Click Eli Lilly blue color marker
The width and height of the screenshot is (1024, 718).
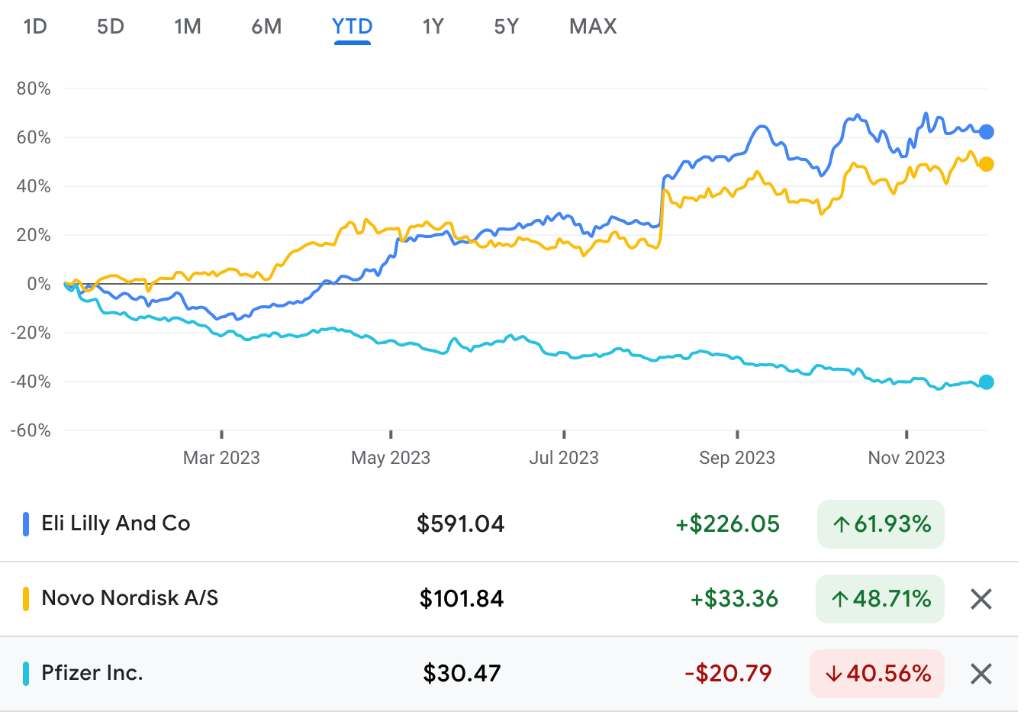[x=26, y=524]
